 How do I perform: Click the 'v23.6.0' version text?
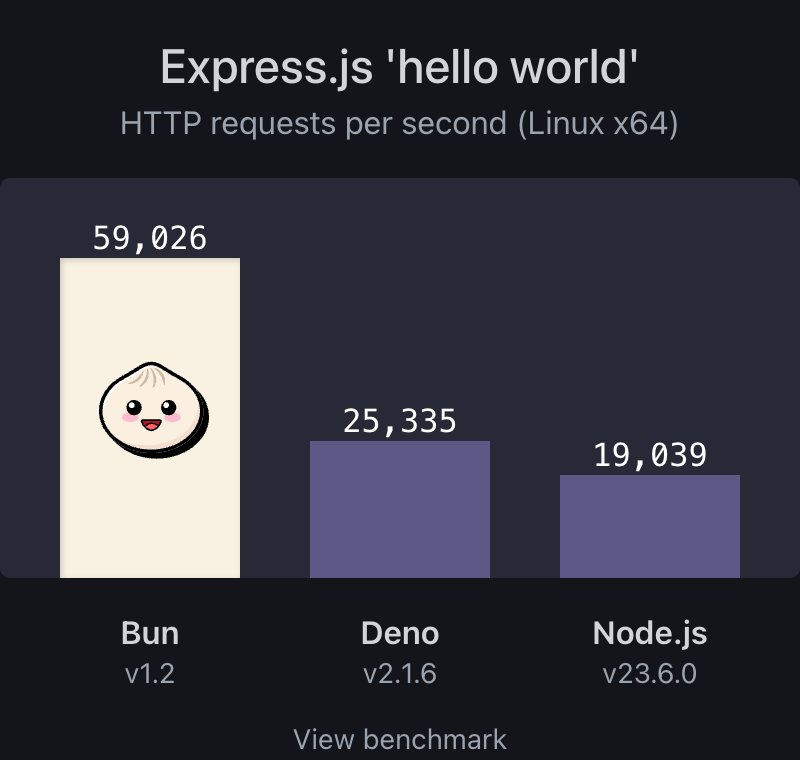coord(650,673)
